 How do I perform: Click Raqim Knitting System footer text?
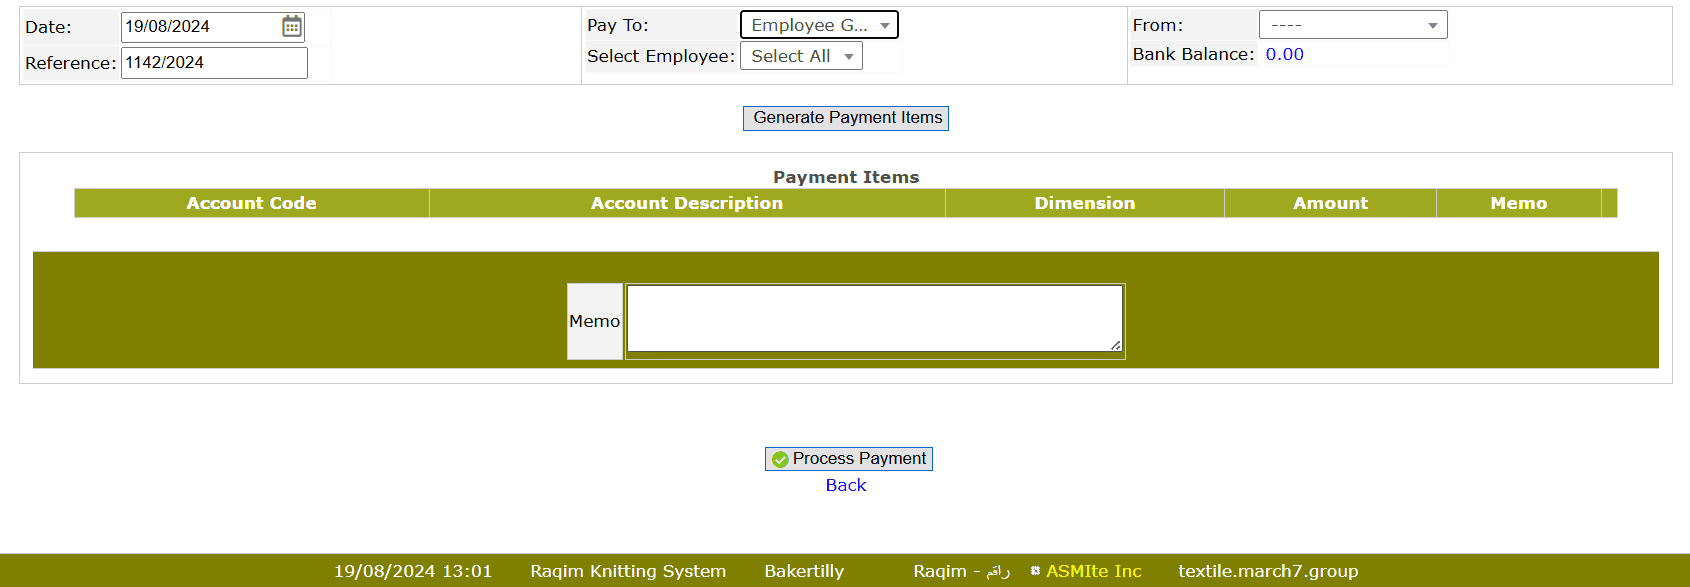coord(628,571)
